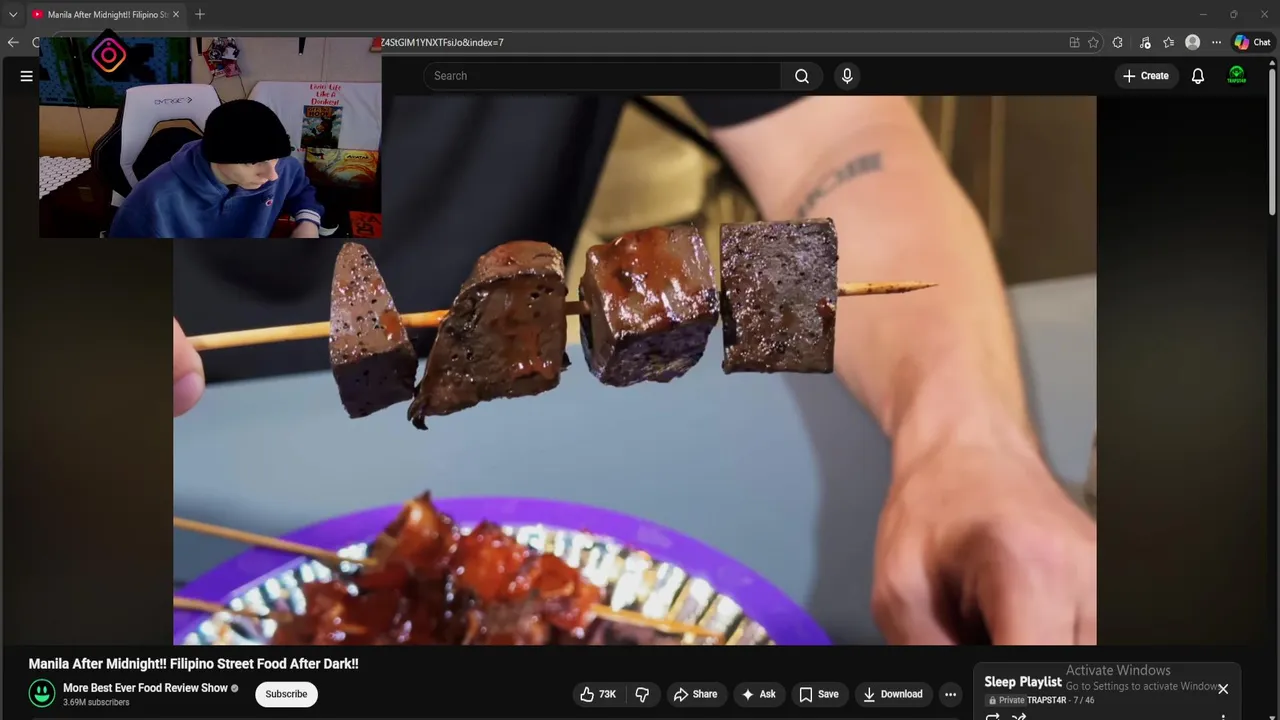The height and width of the screenshot is (720, 1280).
Task: Select the Manila After Midnight browser tab
Action: (105, 14)
